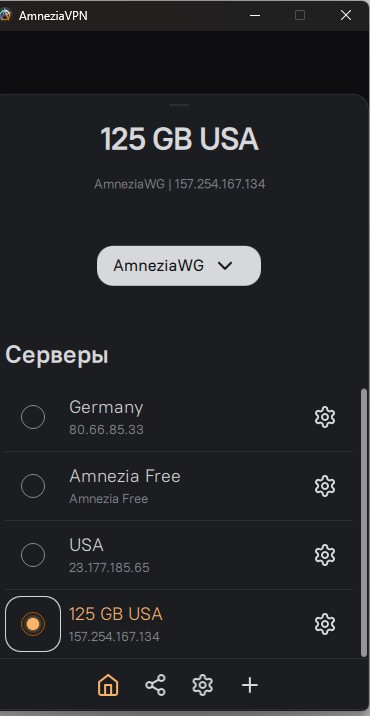Click the server list vertical scrollbar

coord(364,522)
